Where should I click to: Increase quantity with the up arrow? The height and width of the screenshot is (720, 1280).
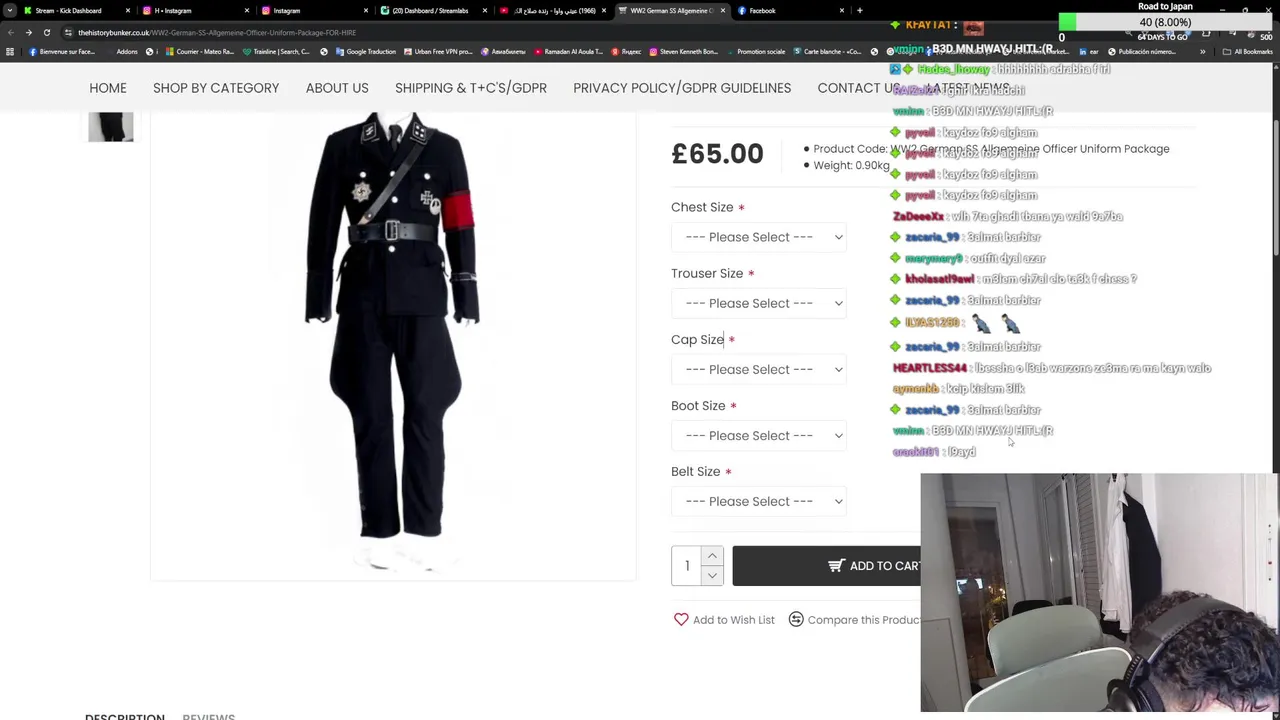712,556
